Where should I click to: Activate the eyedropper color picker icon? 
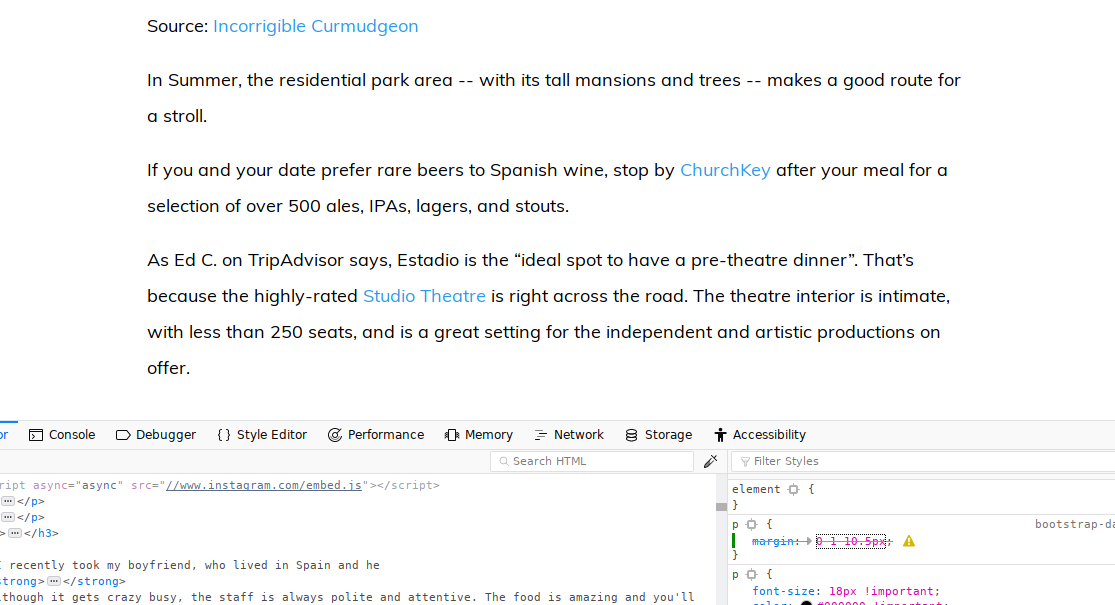[710, 461]
